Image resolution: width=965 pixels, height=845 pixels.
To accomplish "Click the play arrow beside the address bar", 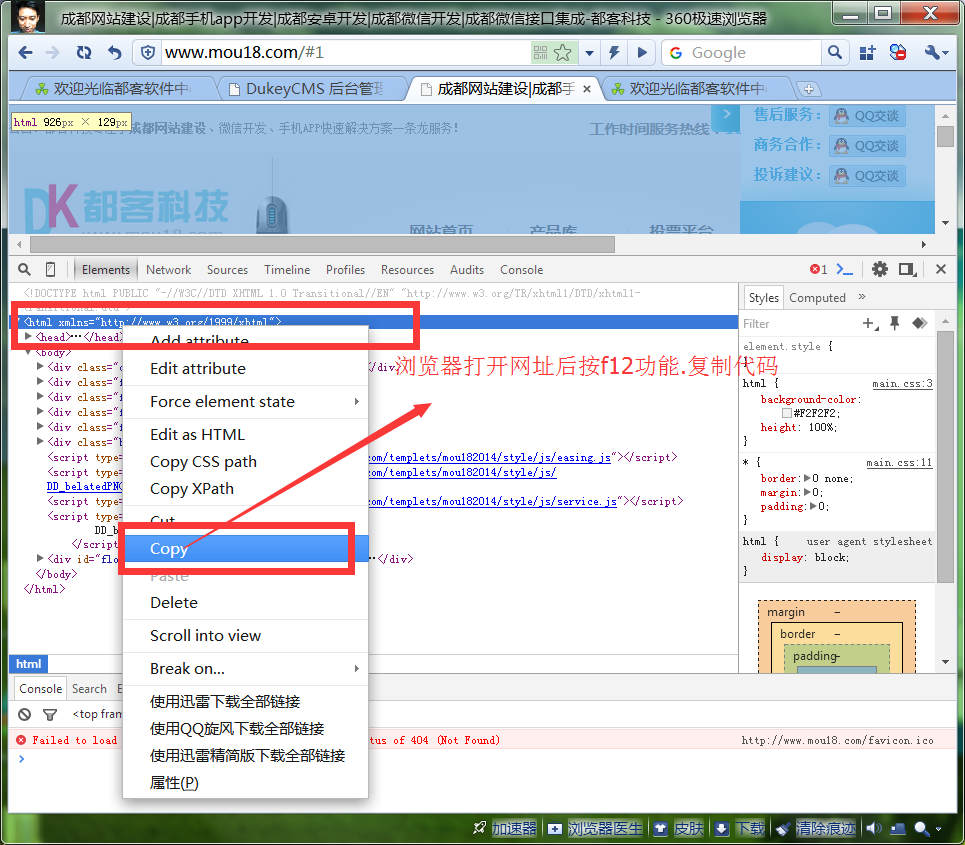I will pyautogui.click(x=642, y=53).
